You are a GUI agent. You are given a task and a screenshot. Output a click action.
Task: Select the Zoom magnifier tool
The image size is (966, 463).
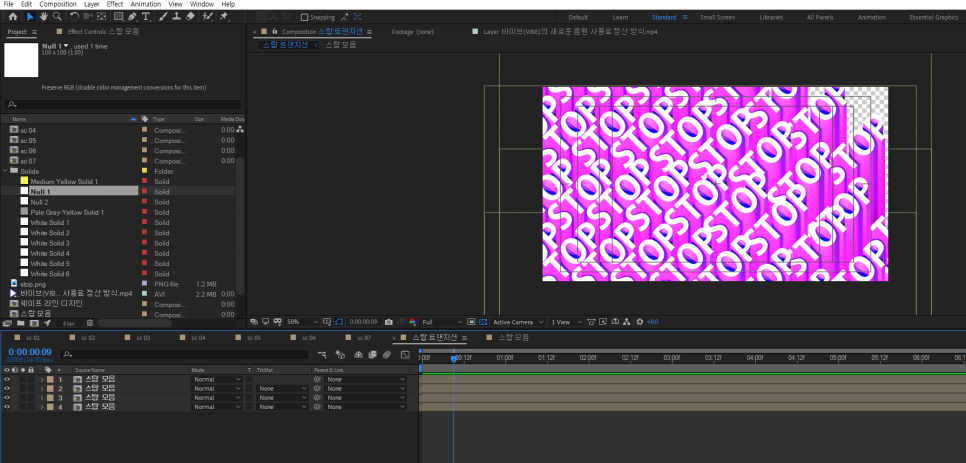pyautogui.click(x=57, y=17)
